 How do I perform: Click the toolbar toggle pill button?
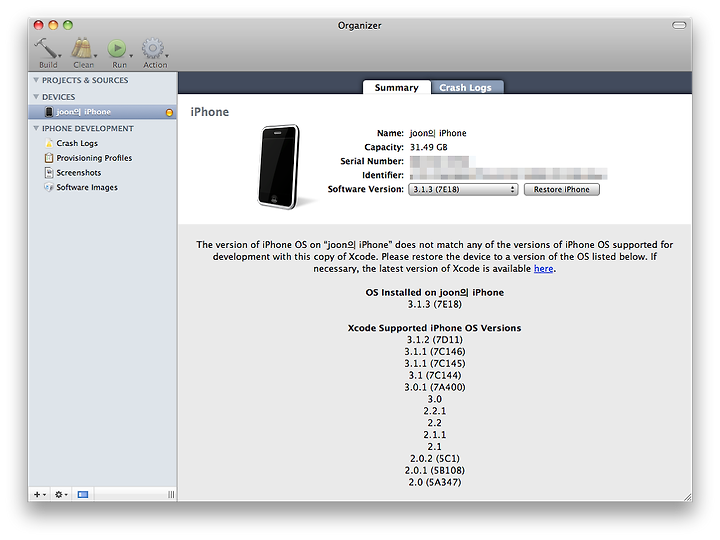[x=679, y=25]
